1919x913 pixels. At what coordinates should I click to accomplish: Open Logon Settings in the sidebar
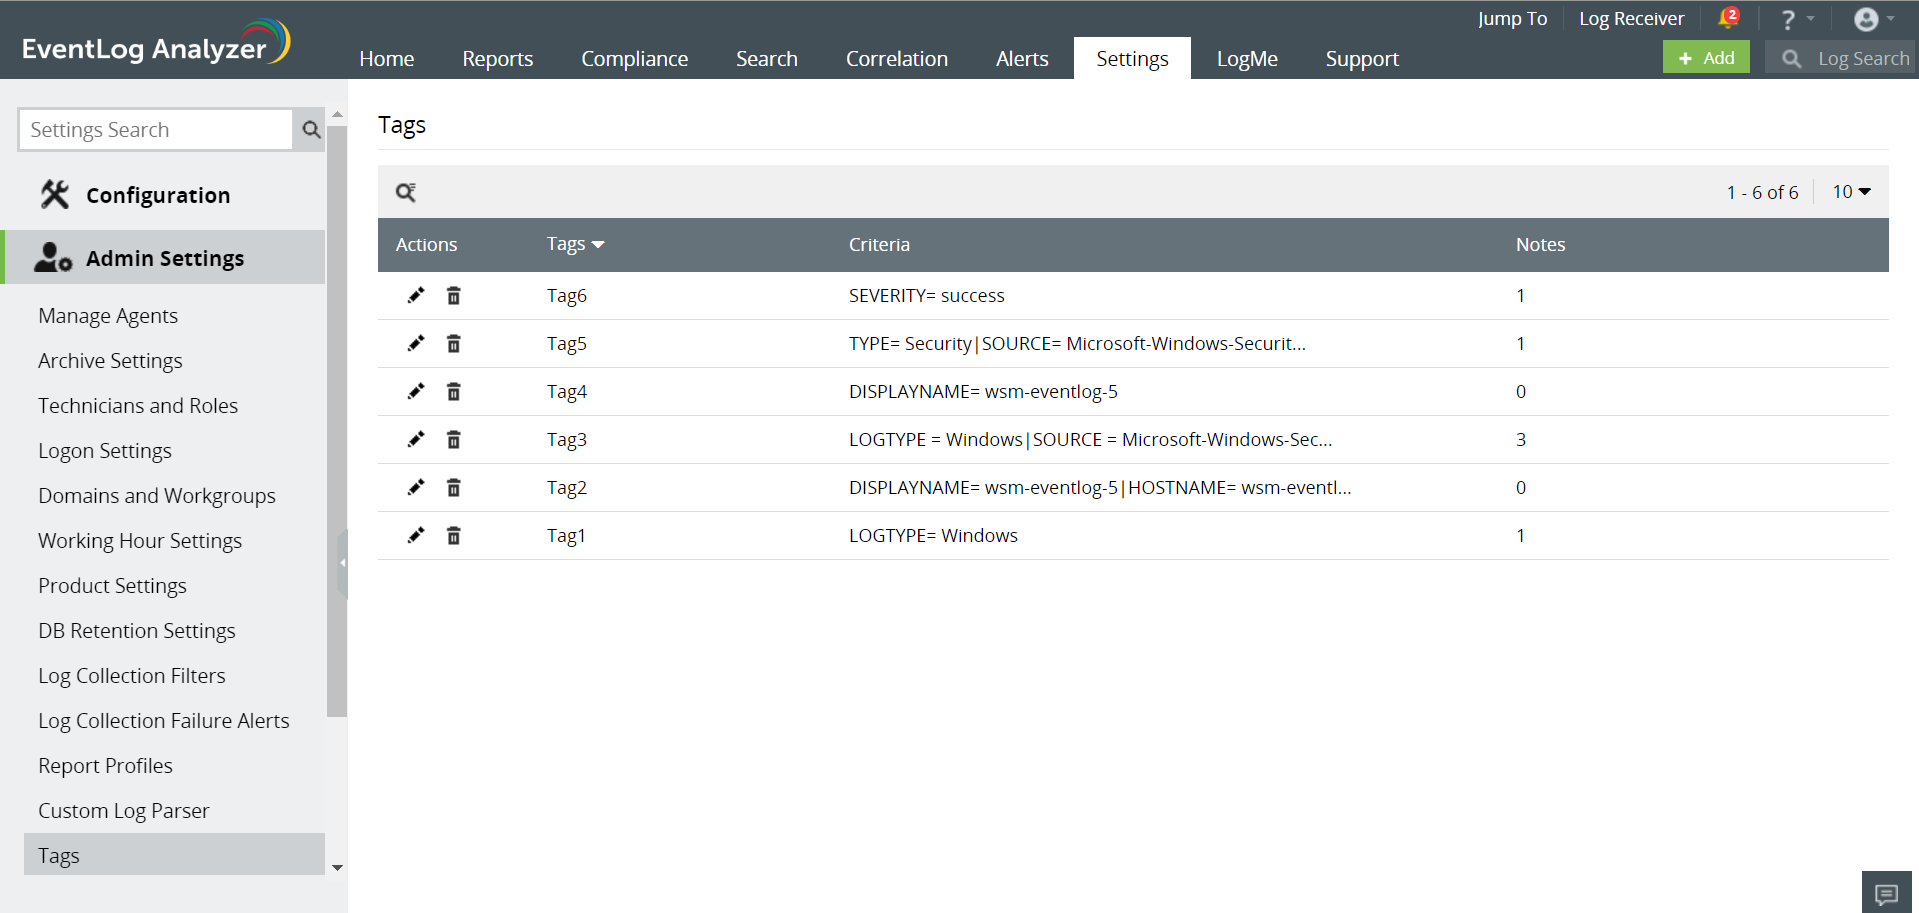point(105,451)
